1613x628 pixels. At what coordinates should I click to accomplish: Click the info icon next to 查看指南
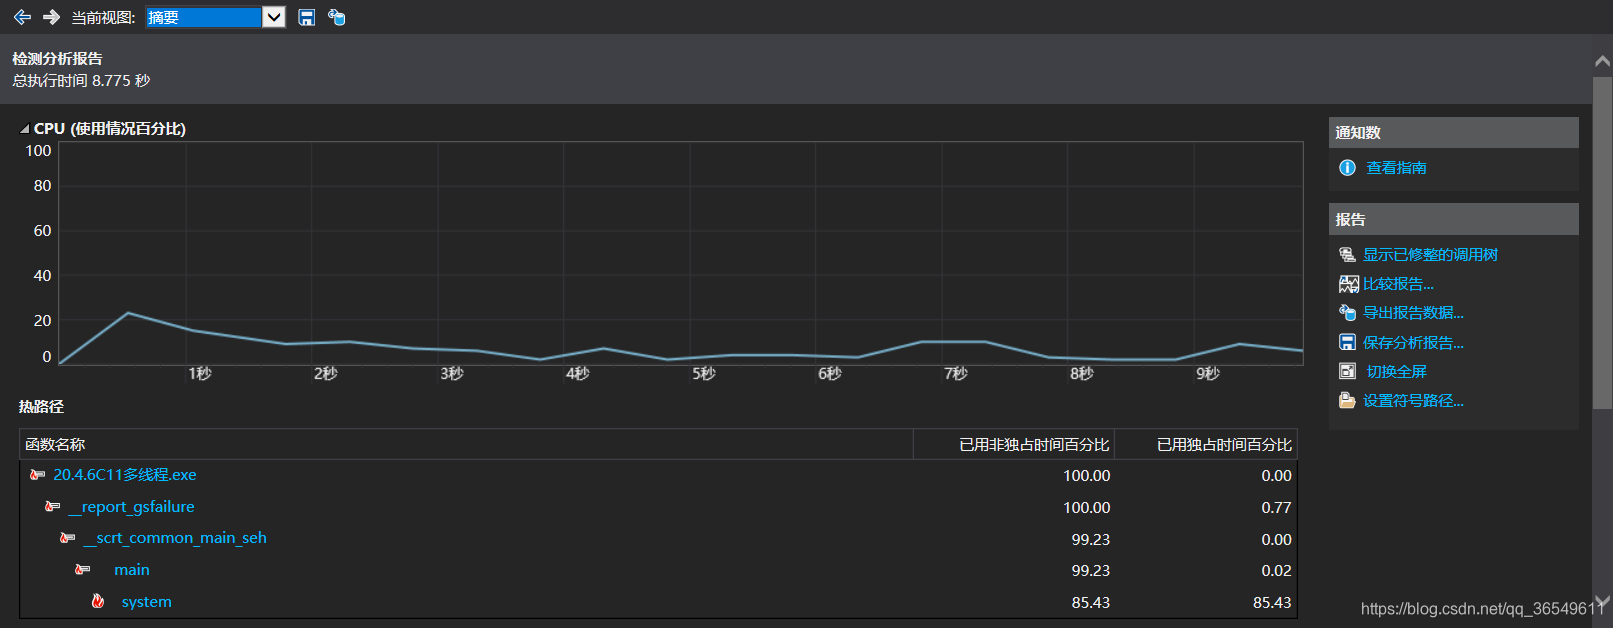pyautogui.click(x=1347, y=168)
